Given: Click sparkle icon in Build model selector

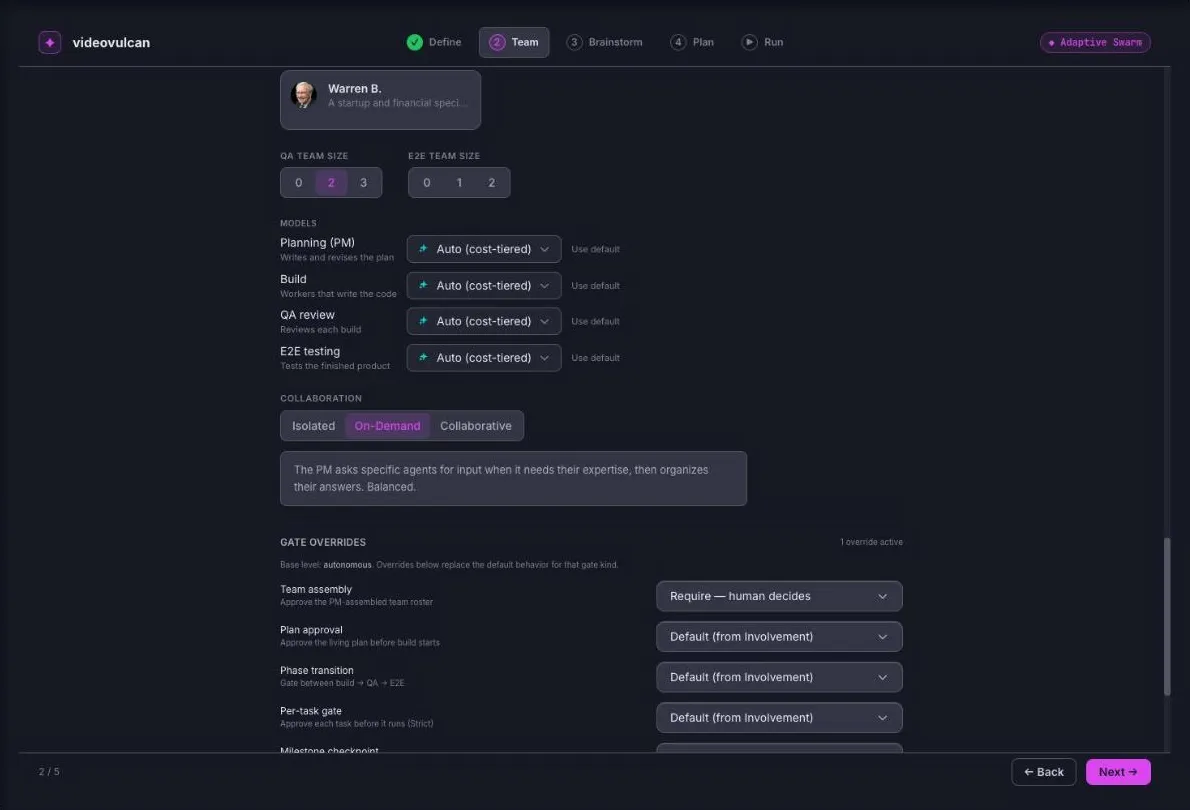Looking at the screenshot, I should click(x=423, y=285).
